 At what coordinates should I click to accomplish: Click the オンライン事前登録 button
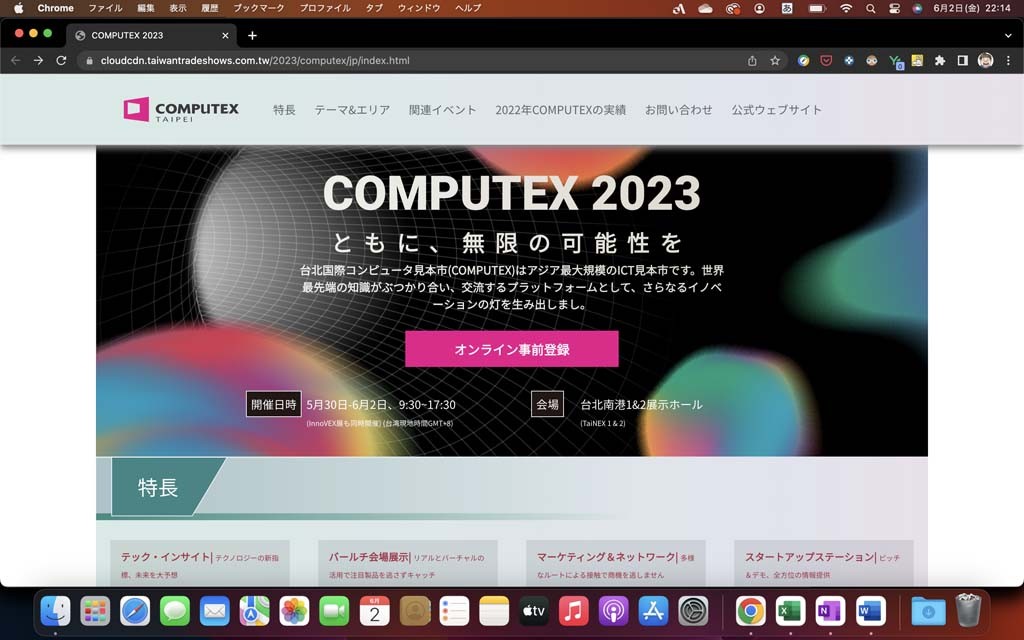(x=511, y=349)
